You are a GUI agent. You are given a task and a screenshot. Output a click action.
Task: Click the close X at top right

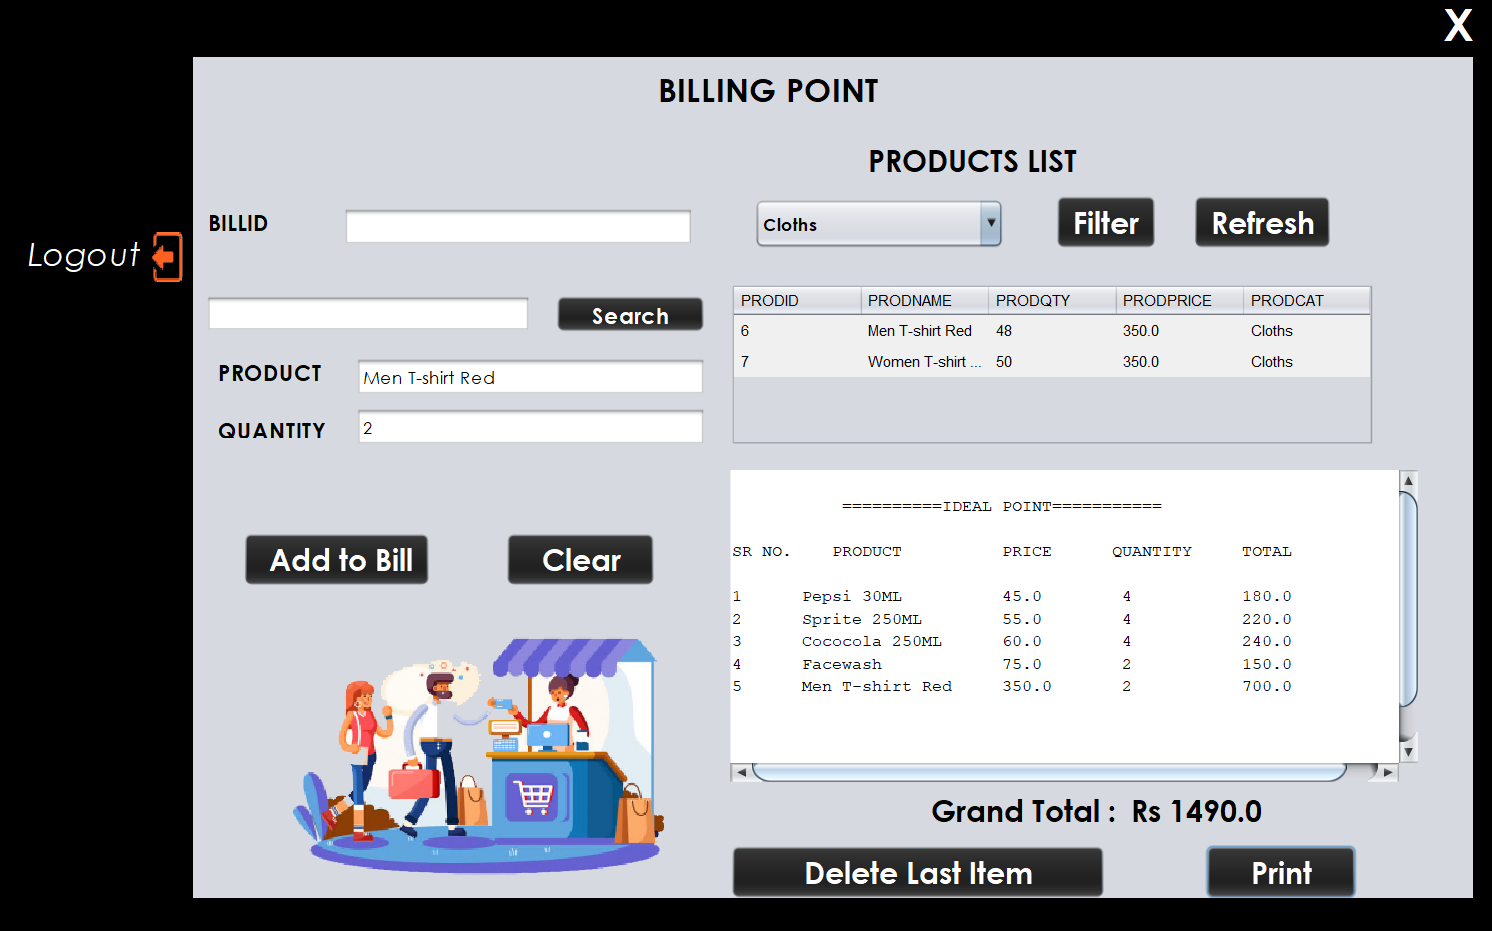click(1457, 26)
